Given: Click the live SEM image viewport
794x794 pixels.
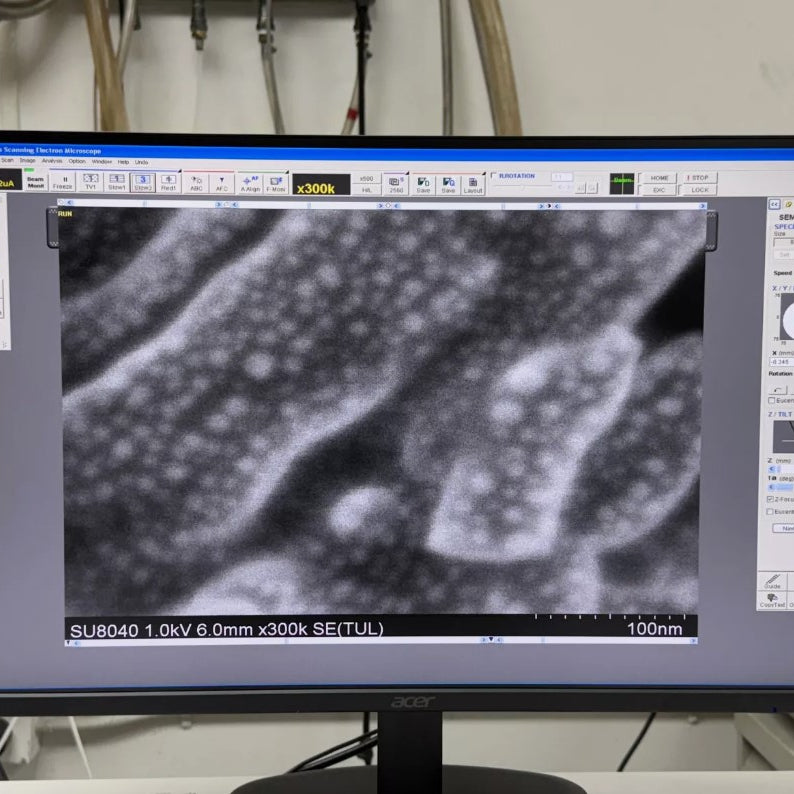Looking at the screenshot, I should coord(382,412).
